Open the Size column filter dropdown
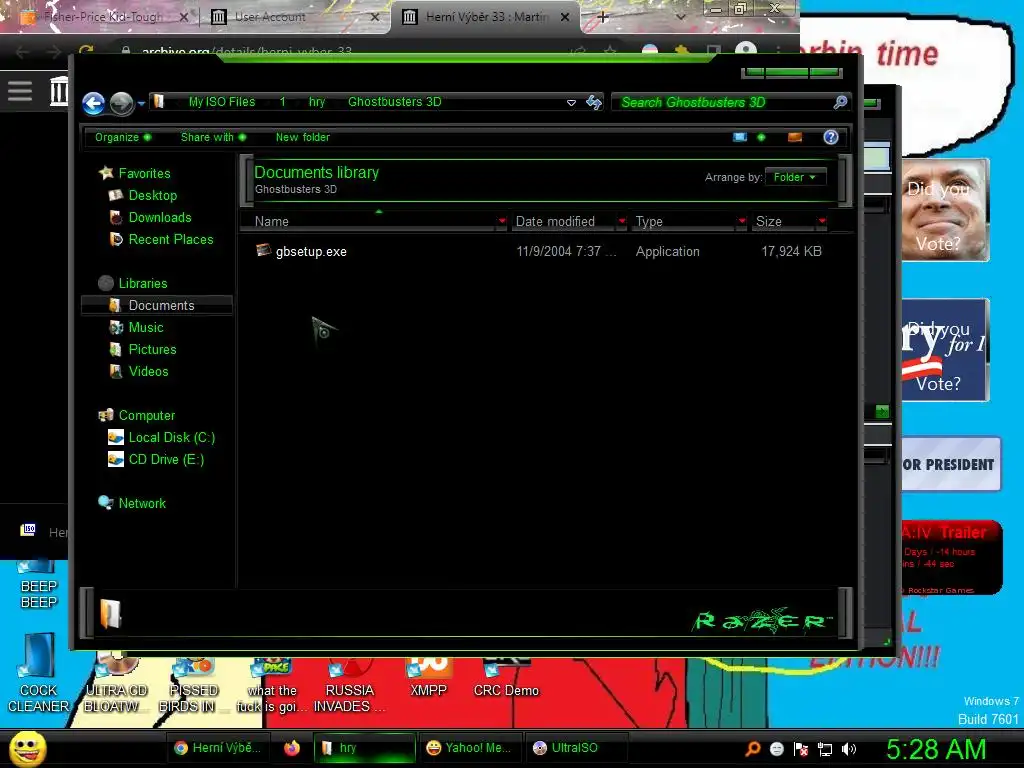The image size is (1024, 768). point(822,221)
